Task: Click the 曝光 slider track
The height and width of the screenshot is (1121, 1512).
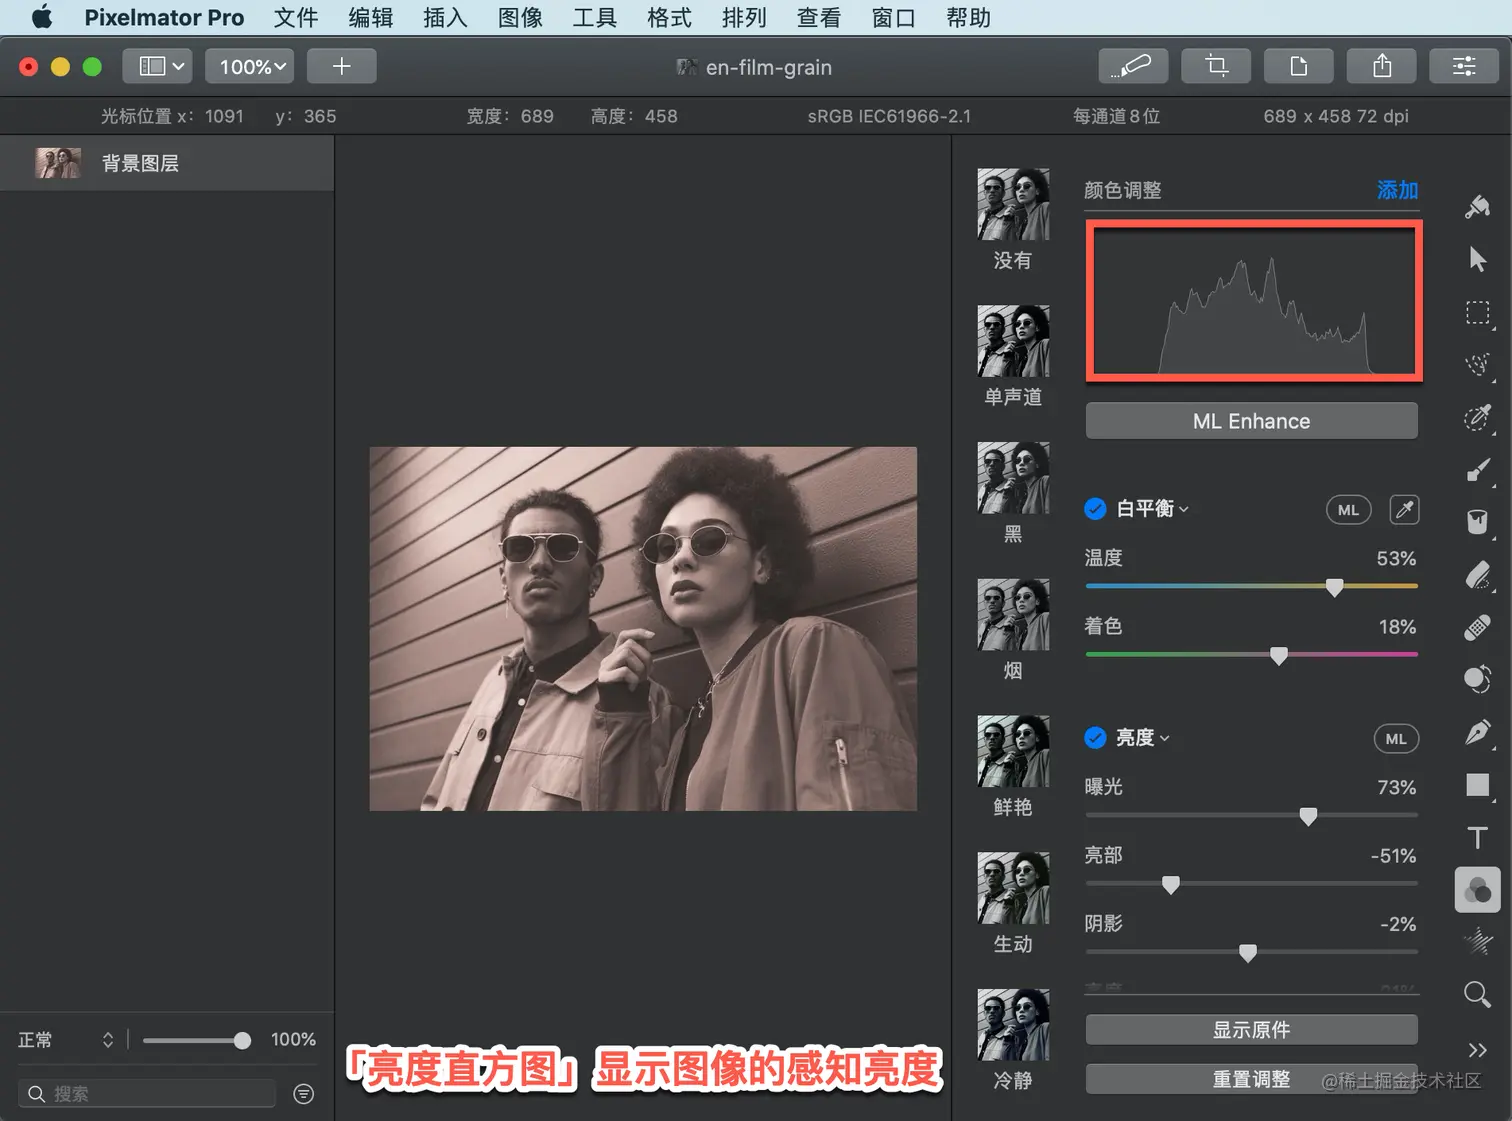Action: [x=1251, y=815]
